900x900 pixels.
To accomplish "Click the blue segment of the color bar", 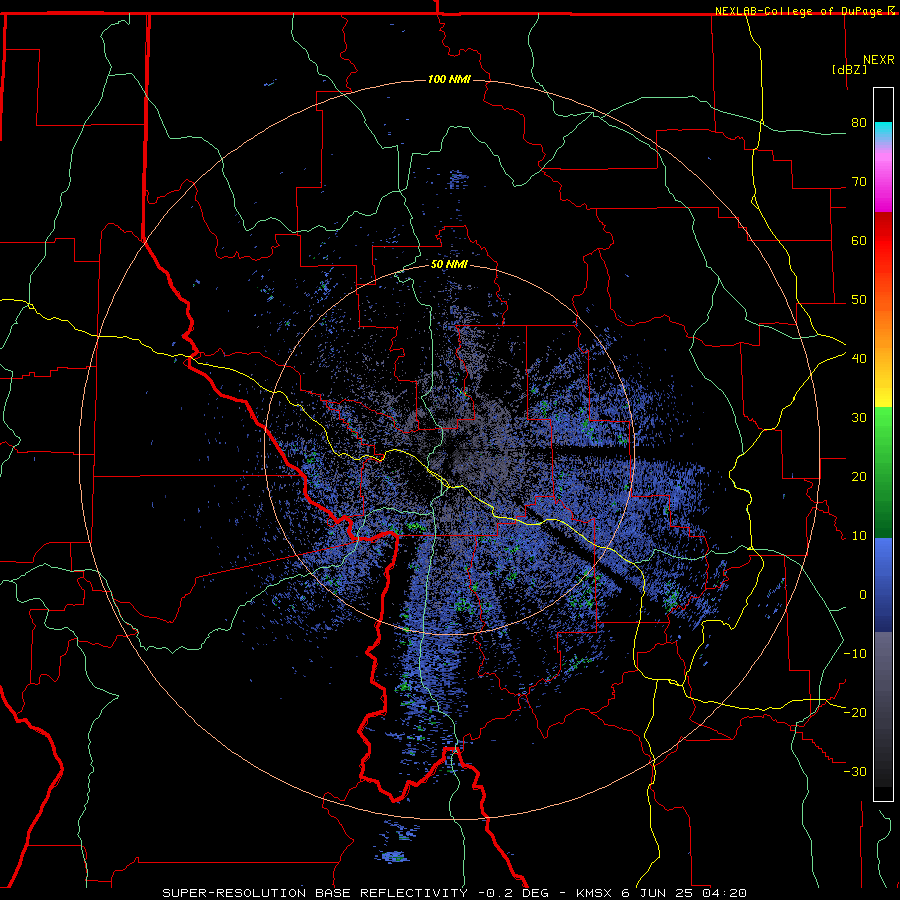I will click(x=883, y=585).
